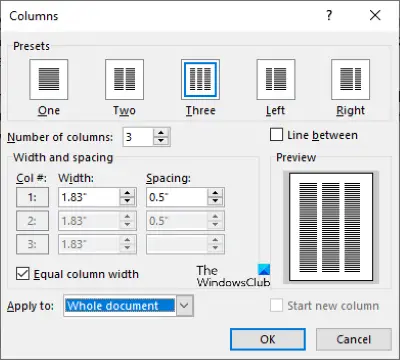
Task: Decrease column 1 spacing with down spinner
Action: tap(215, 201)
